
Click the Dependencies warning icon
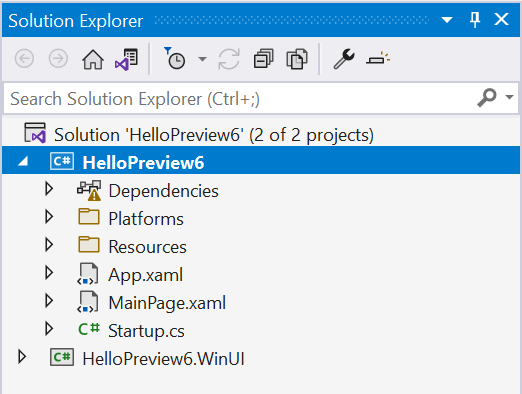coord(89,190)
